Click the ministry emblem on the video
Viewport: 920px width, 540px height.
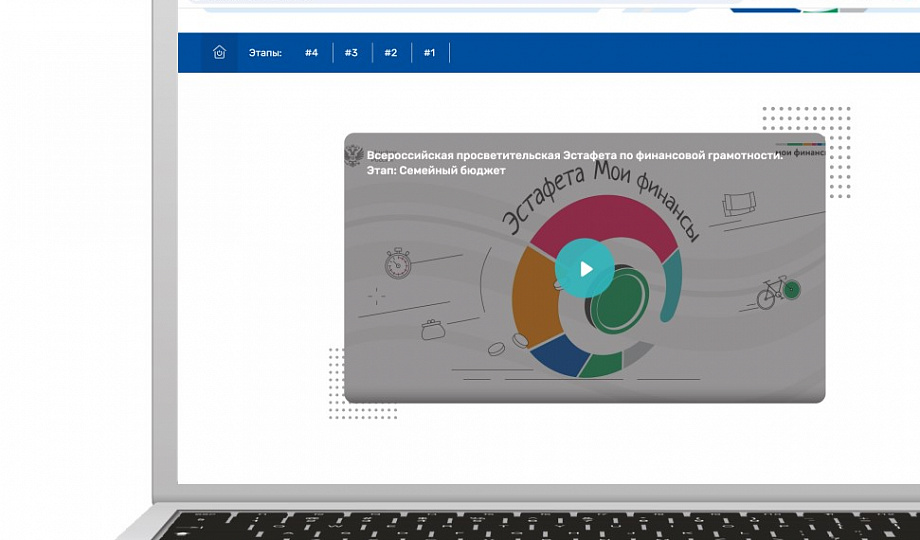(x=353, y=156)
